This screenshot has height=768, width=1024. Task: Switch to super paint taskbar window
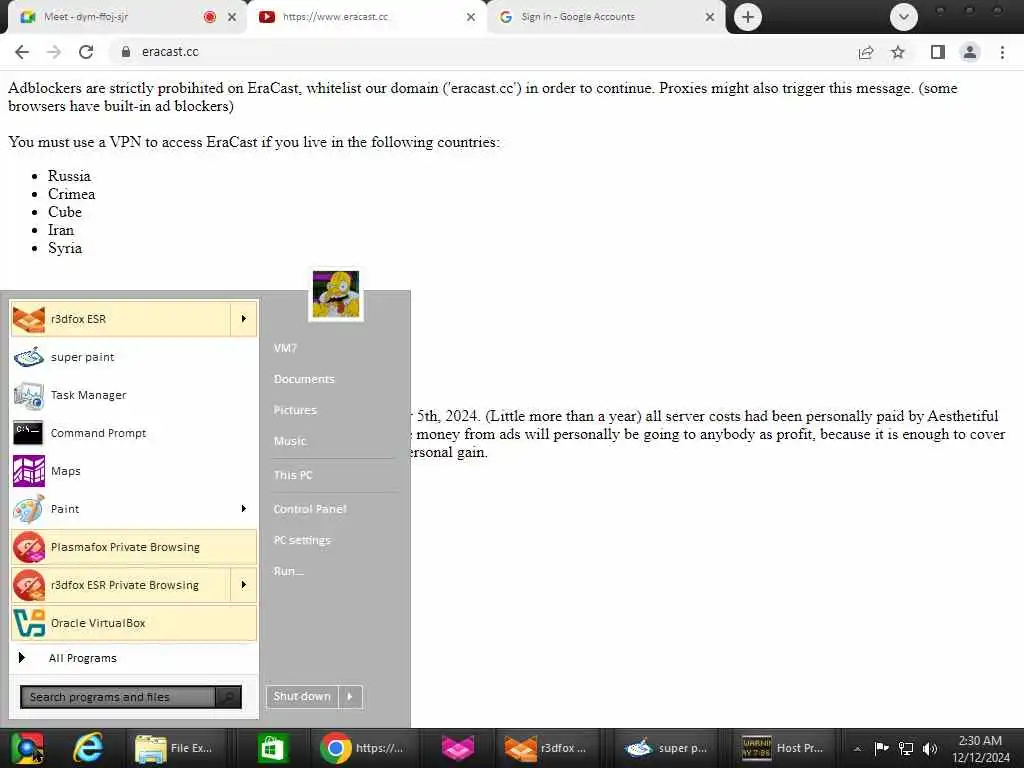click(666, 748)
